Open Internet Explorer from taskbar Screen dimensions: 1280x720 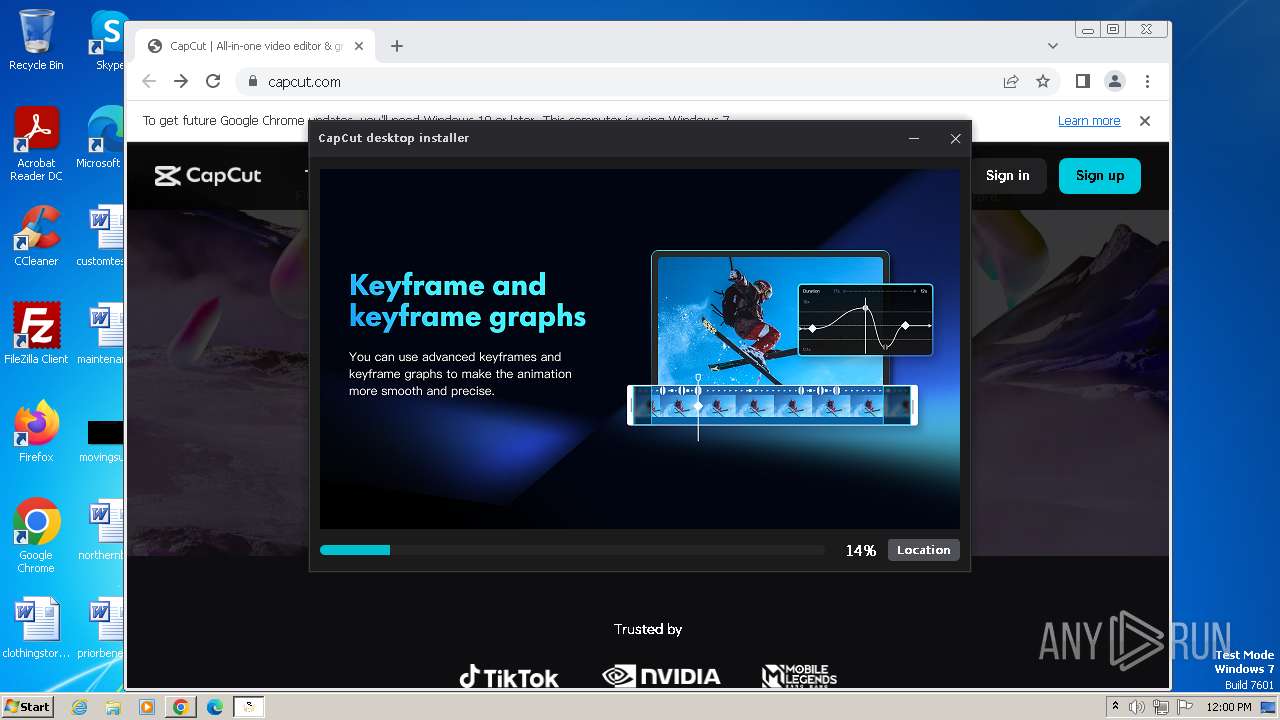tap(80, 707)
